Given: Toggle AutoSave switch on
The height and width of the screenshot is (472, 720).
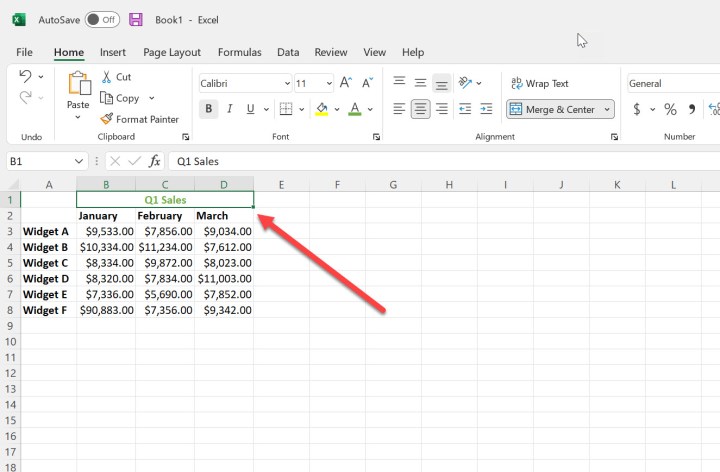Looking at the screenshot, I should point(102,19).
